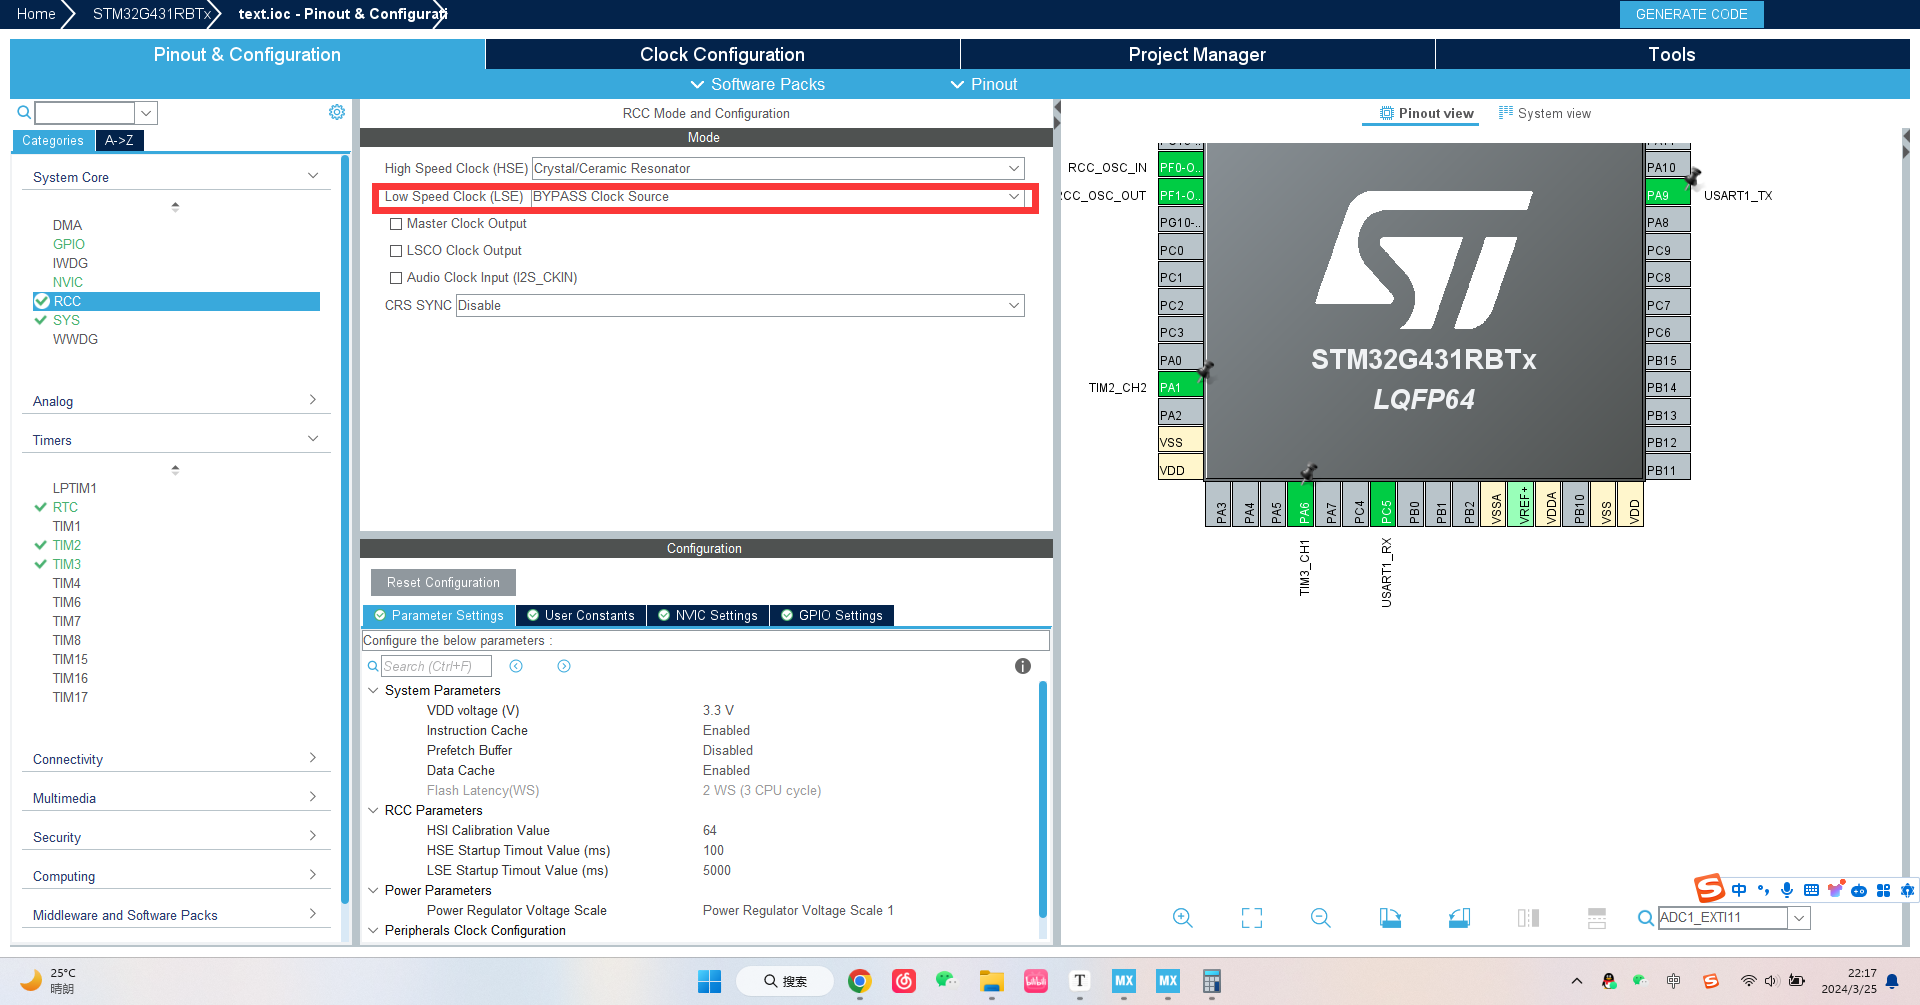This screenshot has height=1005, width=1920.
Task: Rotate the chip view clockwise
Action: 1390,918
